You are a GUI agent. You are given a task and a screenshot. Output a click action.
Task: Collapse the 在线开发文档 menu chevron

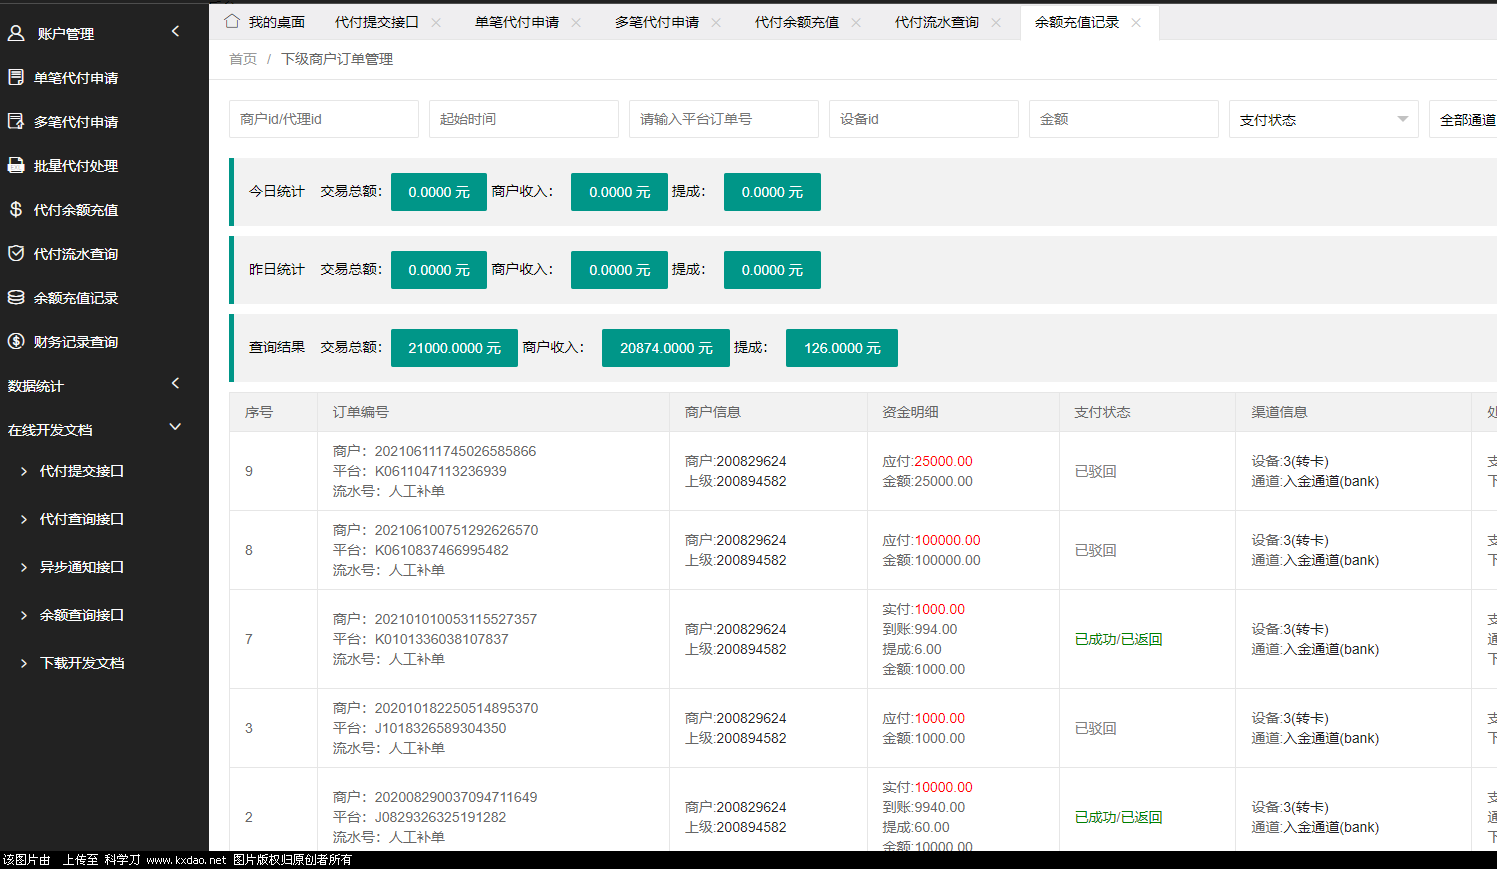176,427
